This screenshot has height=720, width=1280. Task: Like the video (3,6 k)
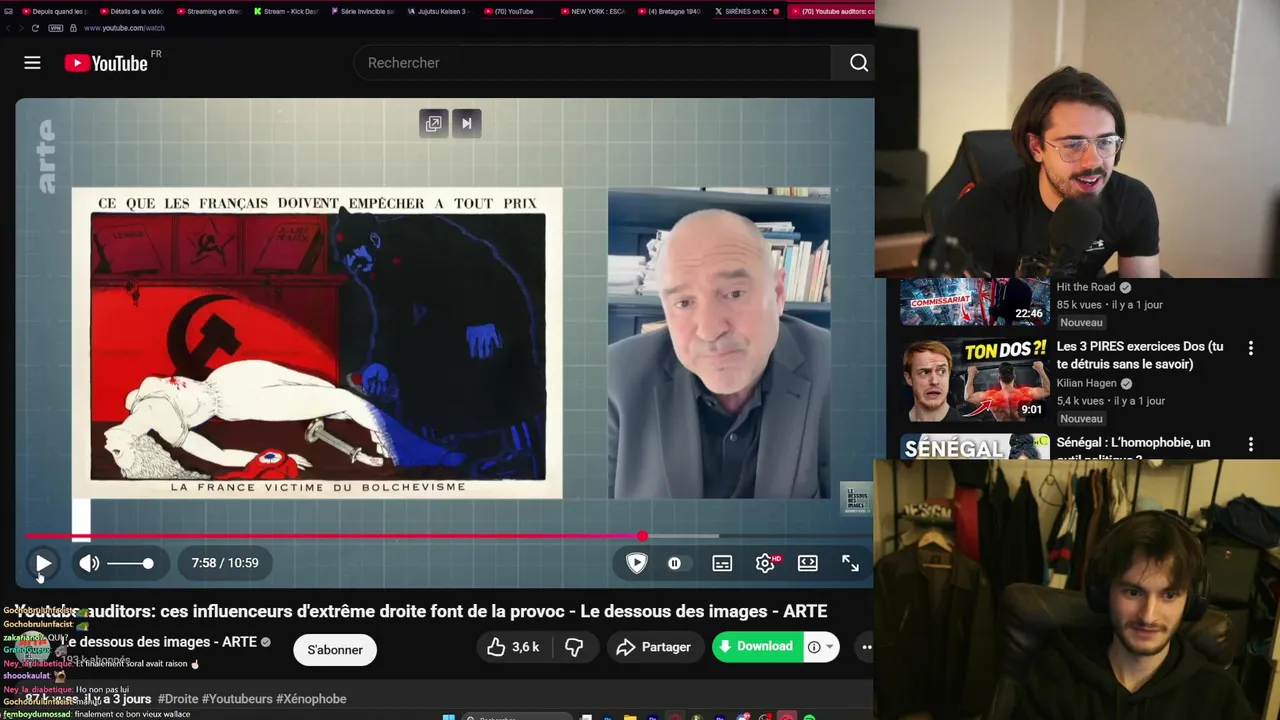tap(513, 647)
